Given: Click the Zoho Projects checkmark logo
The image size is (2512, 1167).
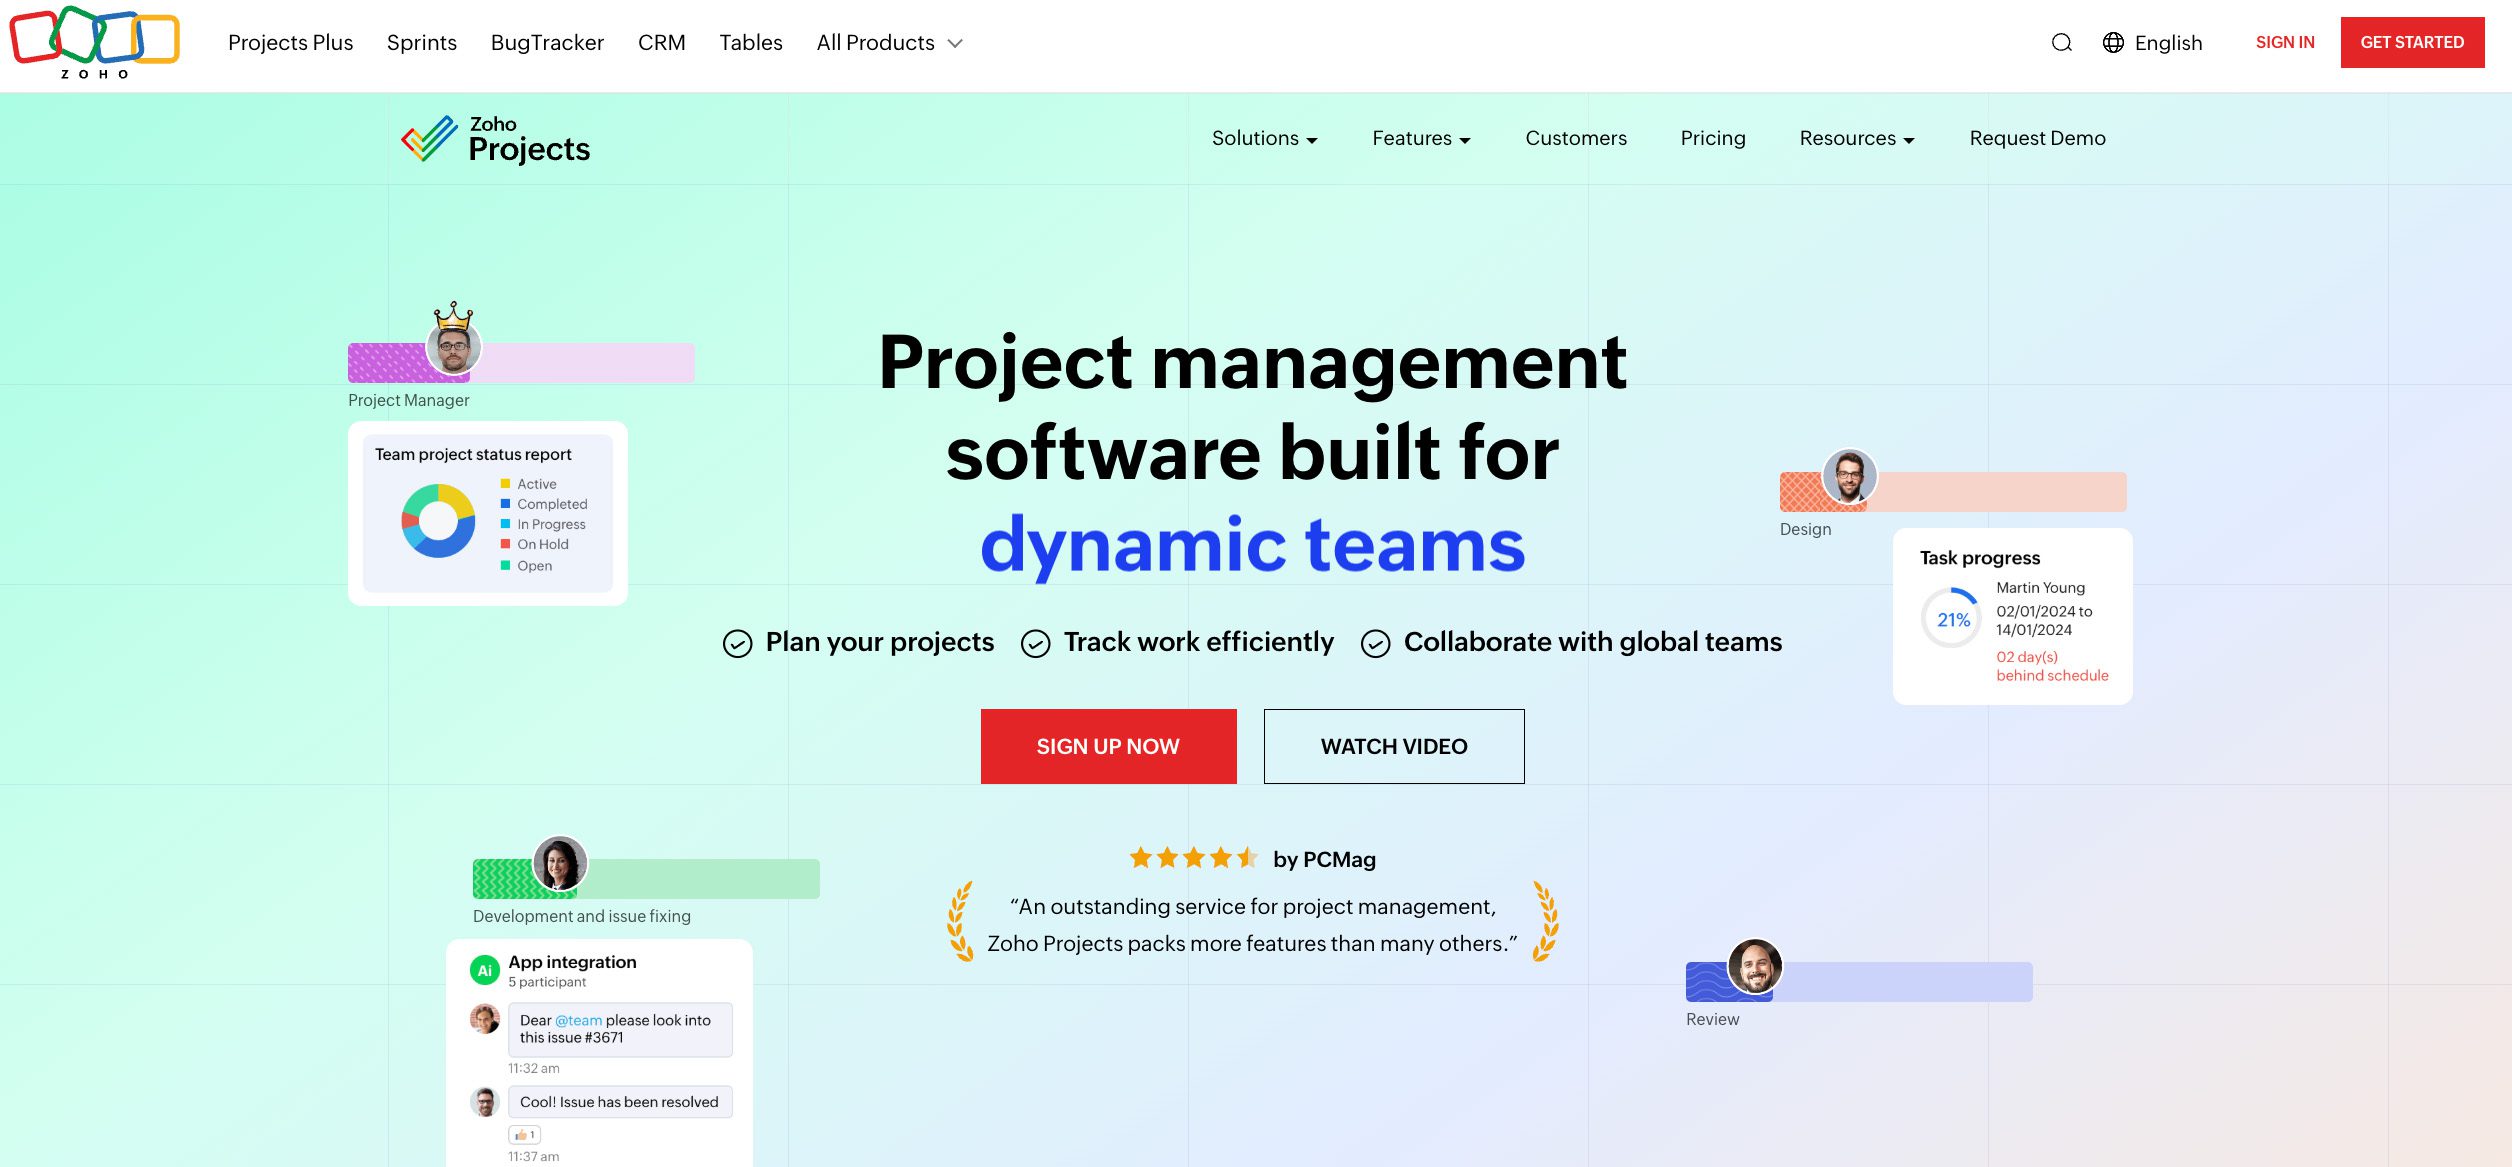Looking at the screenshot, I should (x=429, y=138).
